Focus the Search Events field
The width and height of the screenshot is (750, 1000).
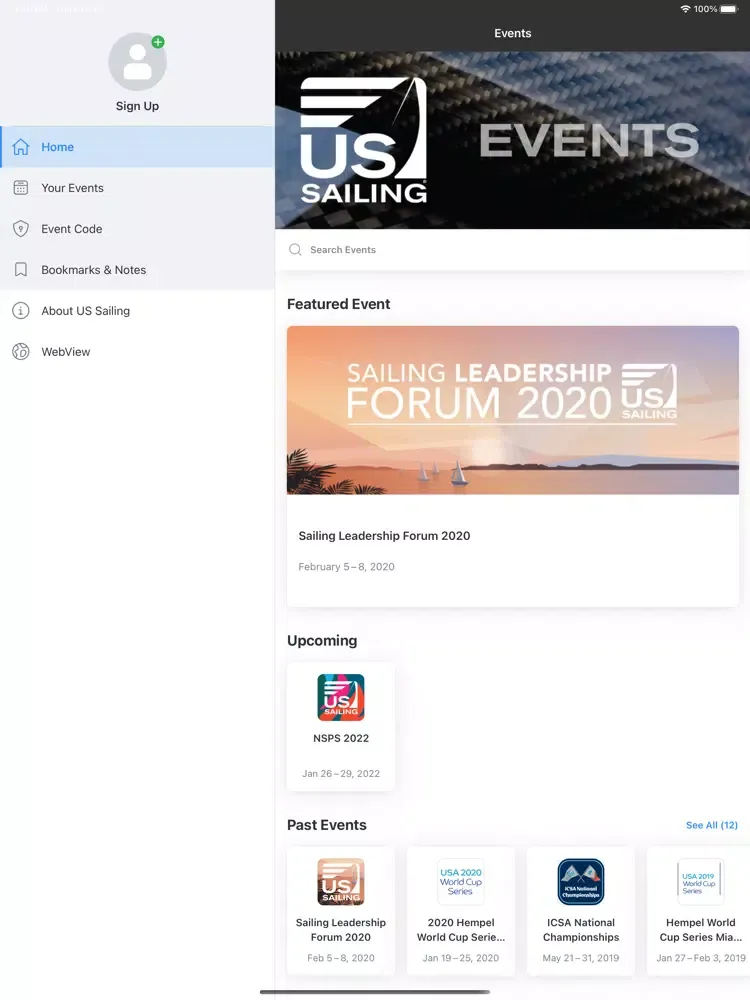(x=513, y=249)
